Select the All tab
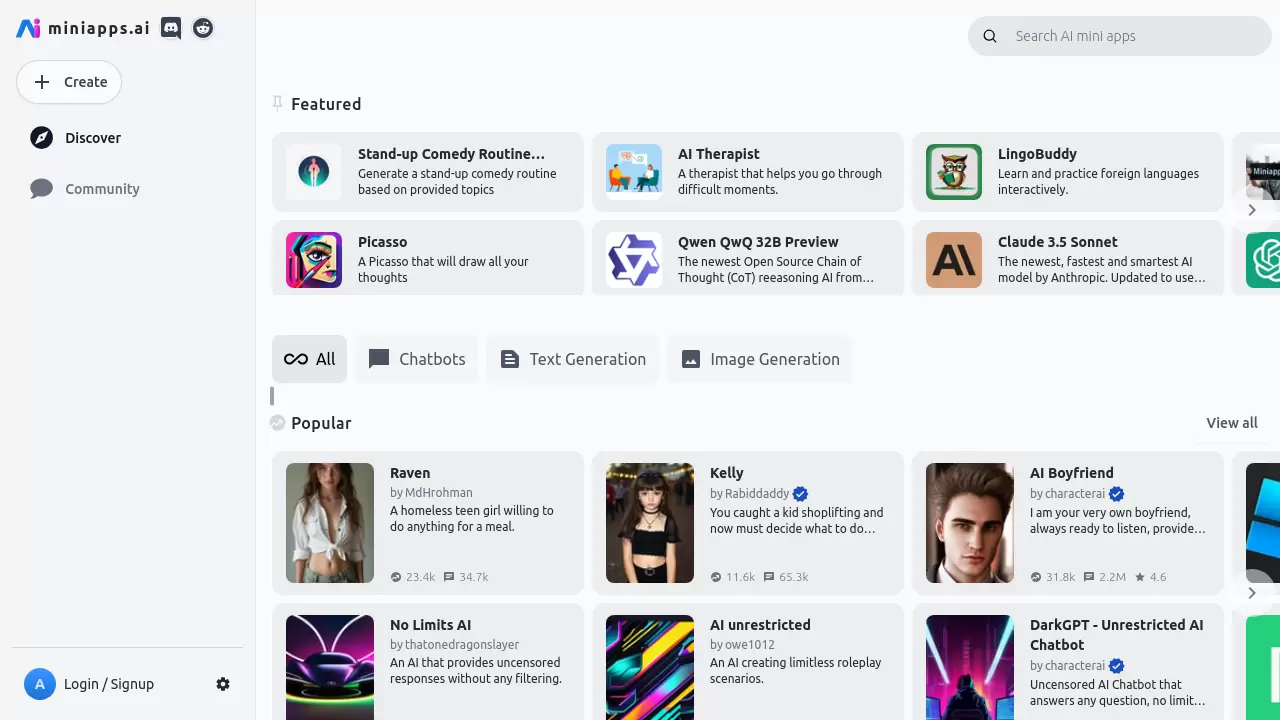This screenshot has height=720, width=1280. (x=310, y=359)
